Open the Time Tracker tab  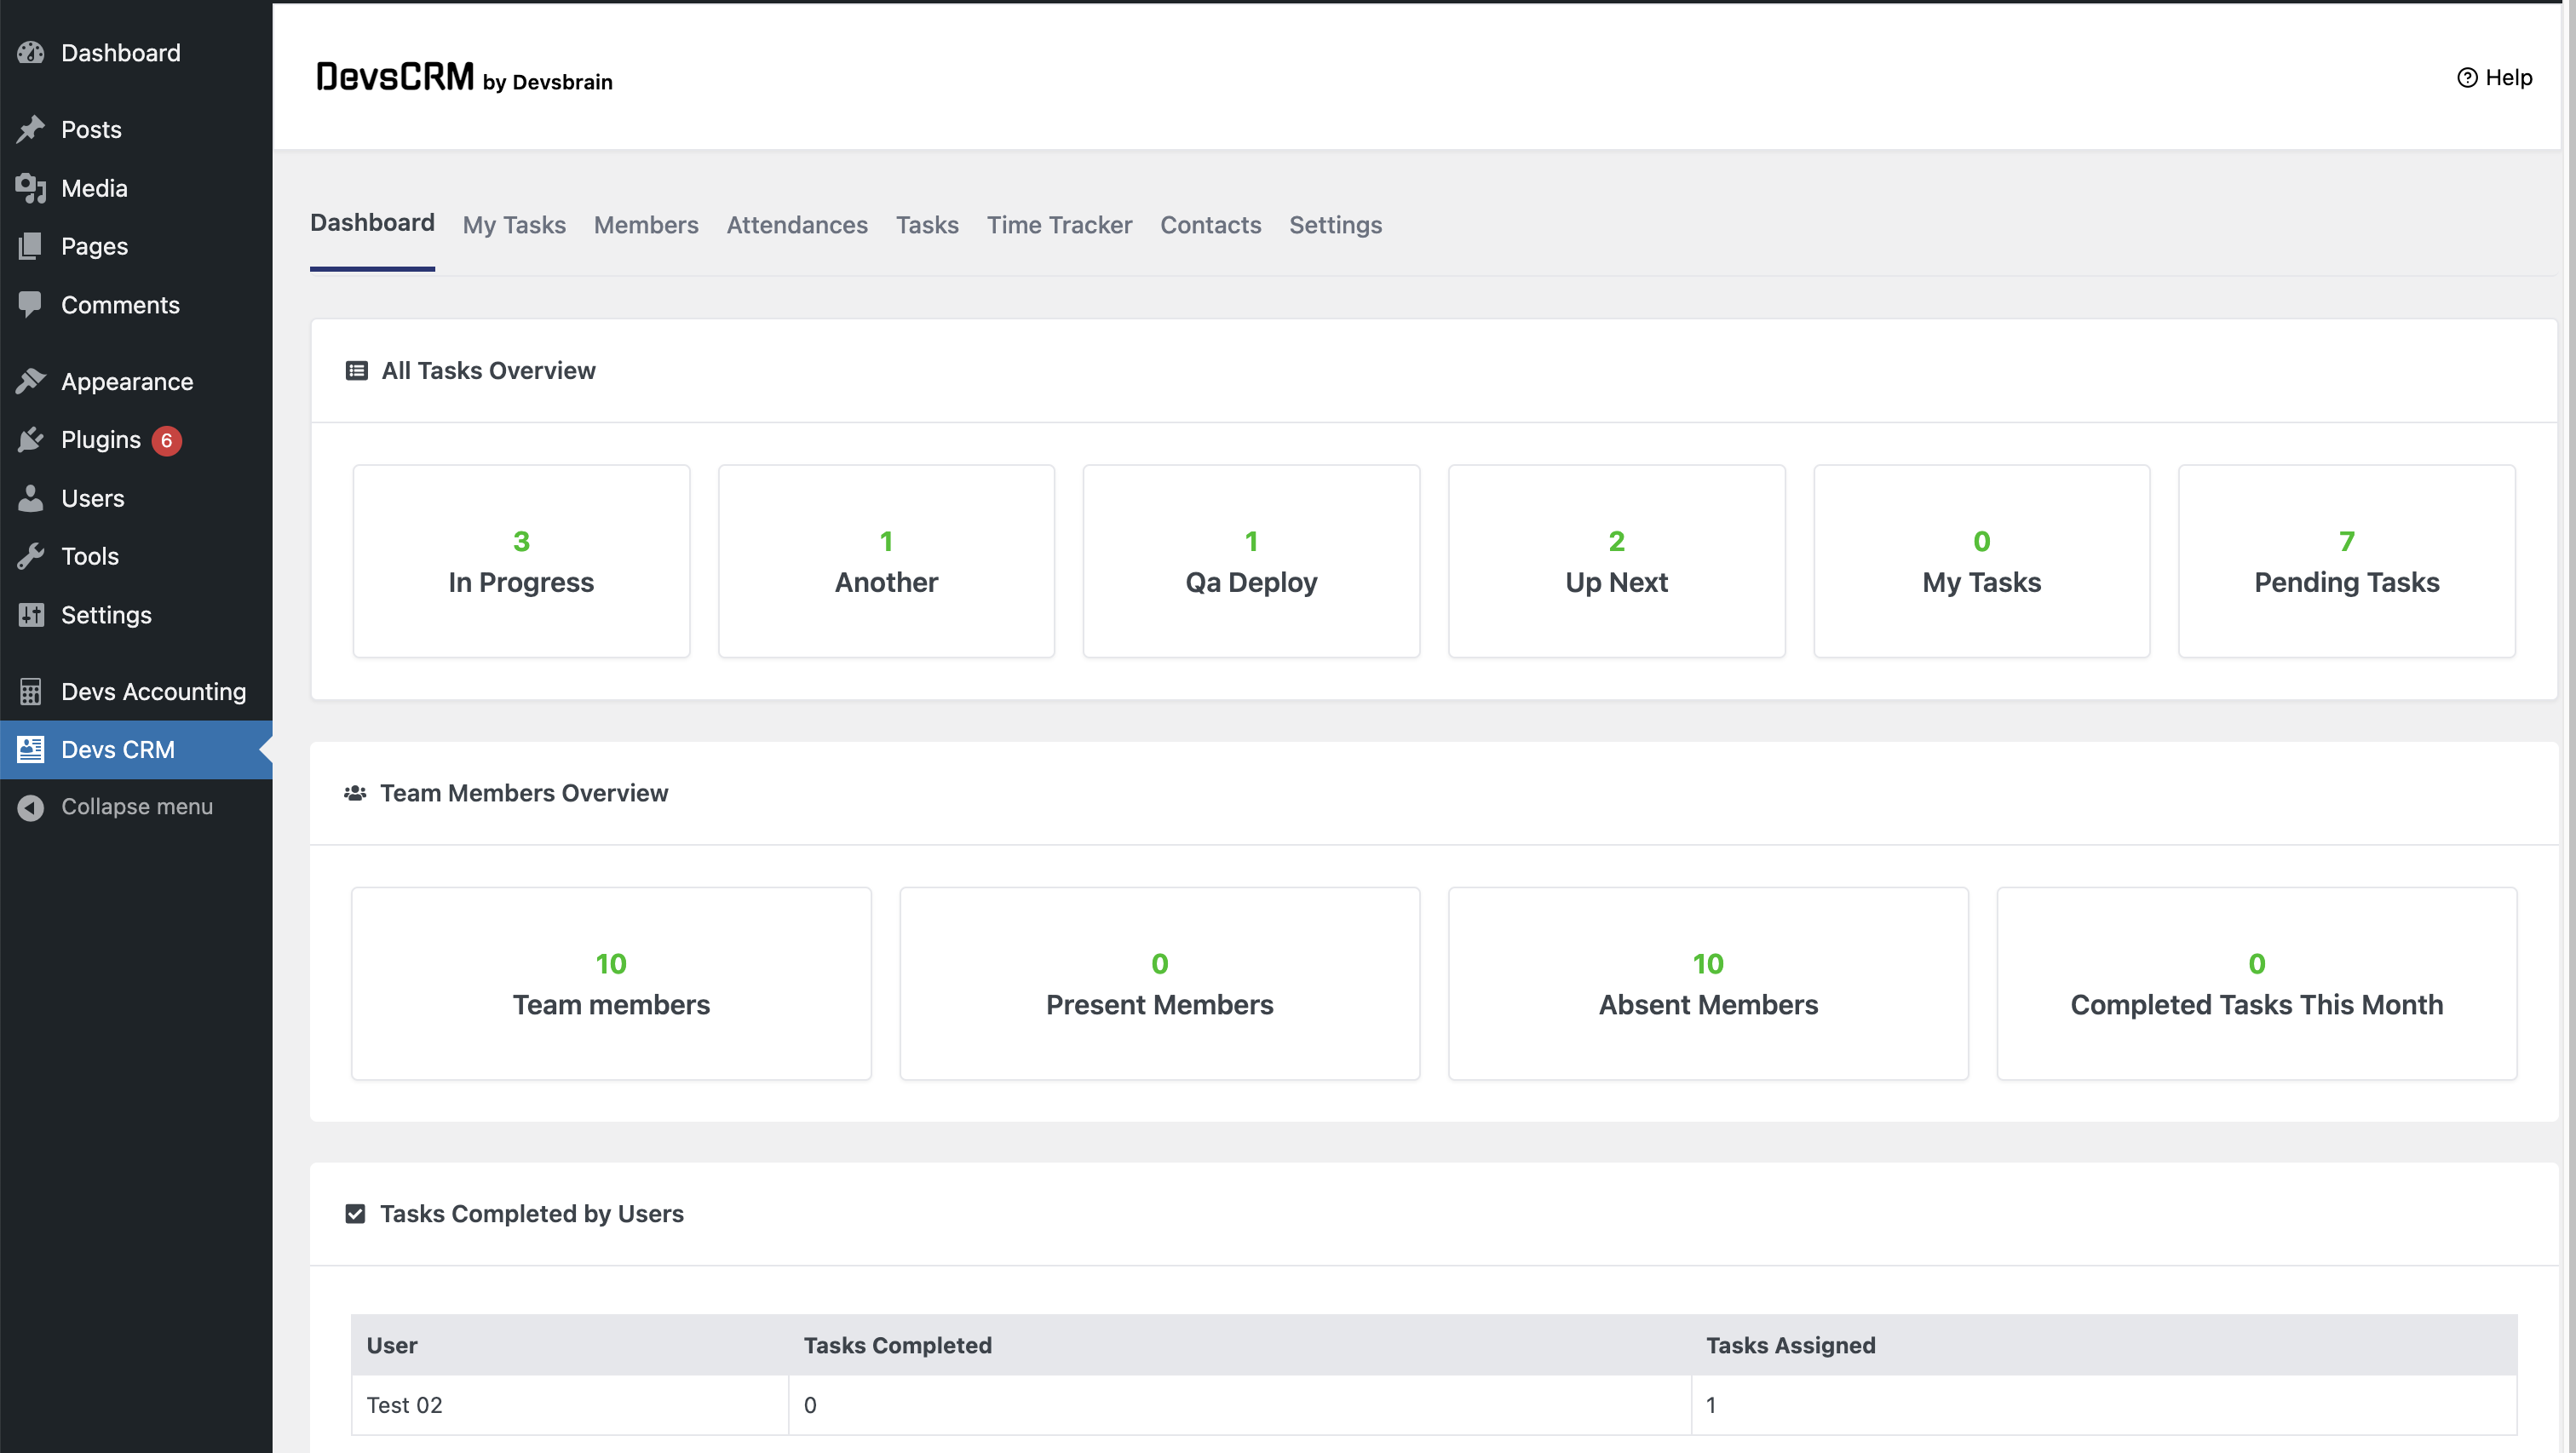tap(1059, 225)
